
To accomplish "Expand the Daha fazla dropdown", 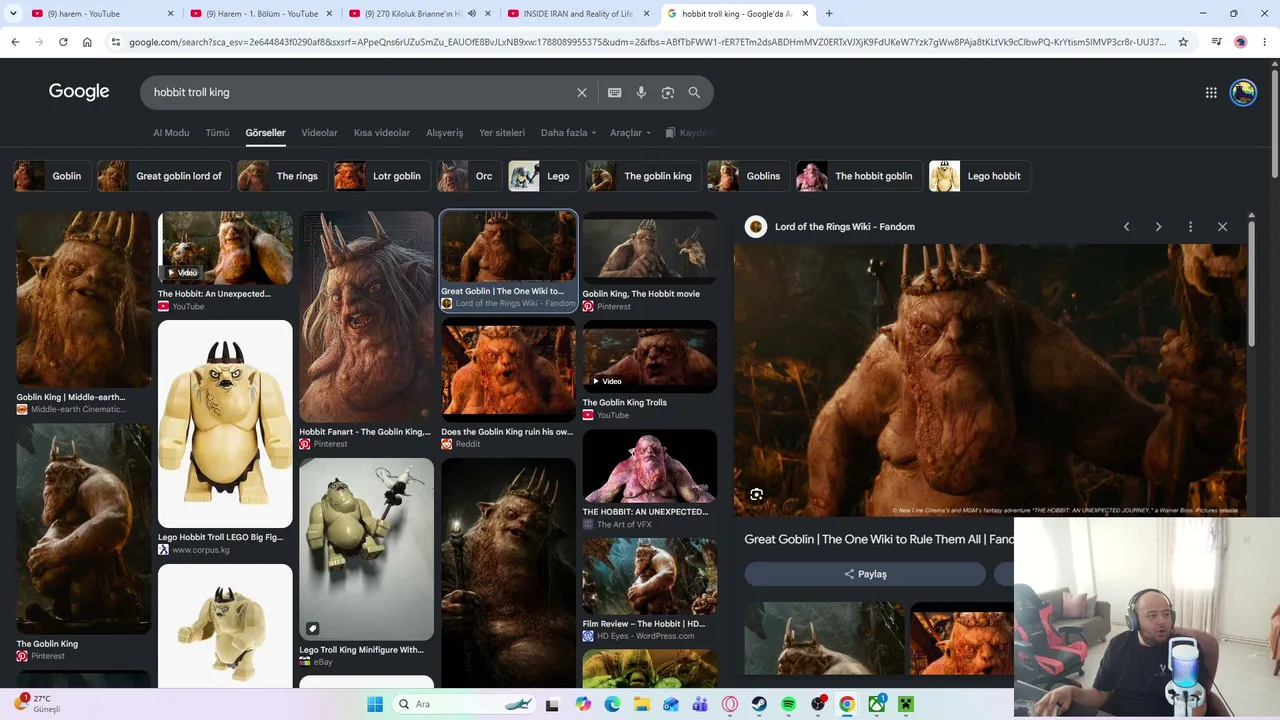I will pos(568,133).
